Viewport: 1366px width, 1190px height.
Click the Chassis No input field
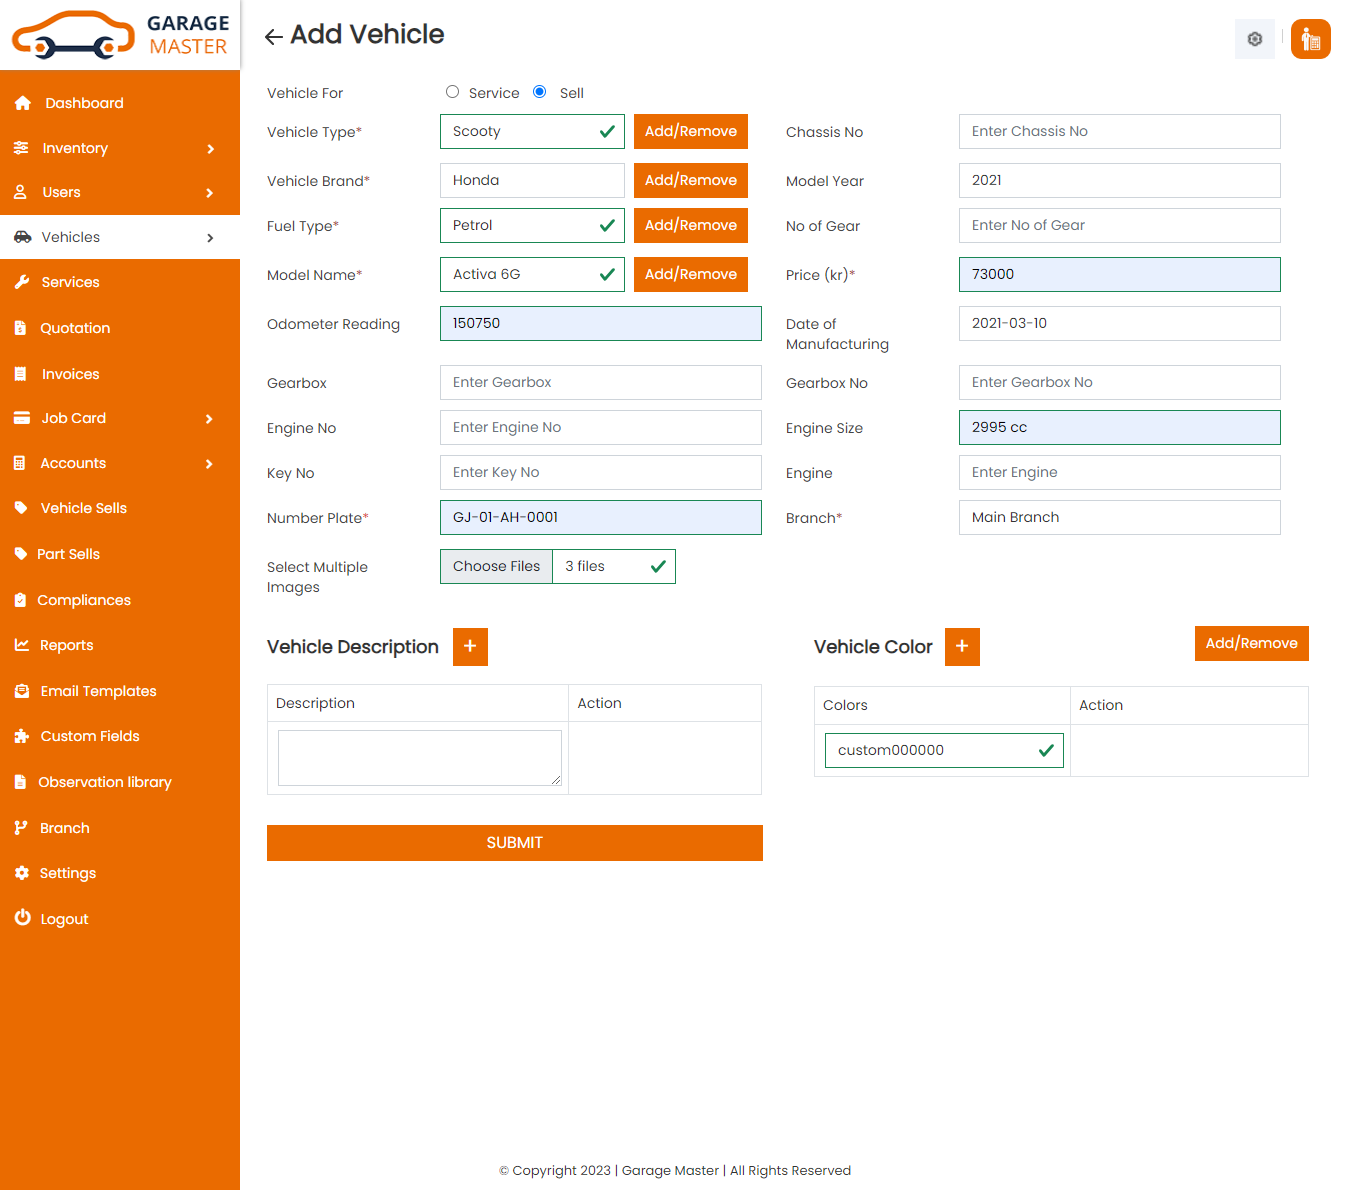point(1118,132)
